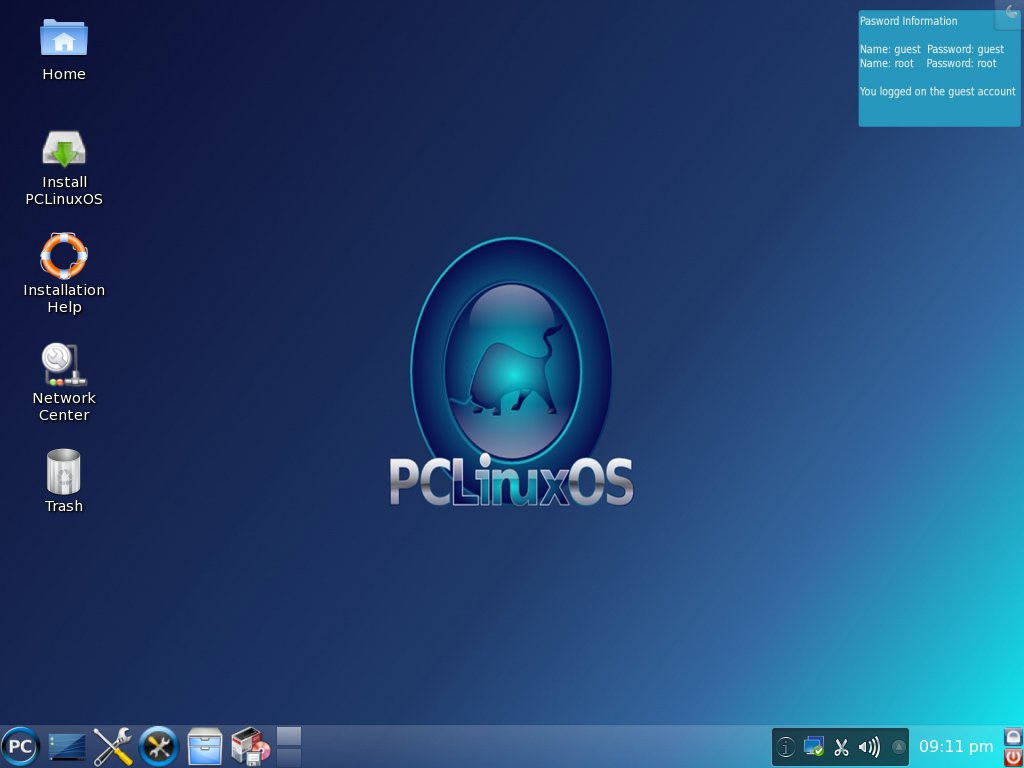This screenshot has width=1024, height=768.
Task: Click the Show Desktop panel icon
Action: tap(67, 746)
